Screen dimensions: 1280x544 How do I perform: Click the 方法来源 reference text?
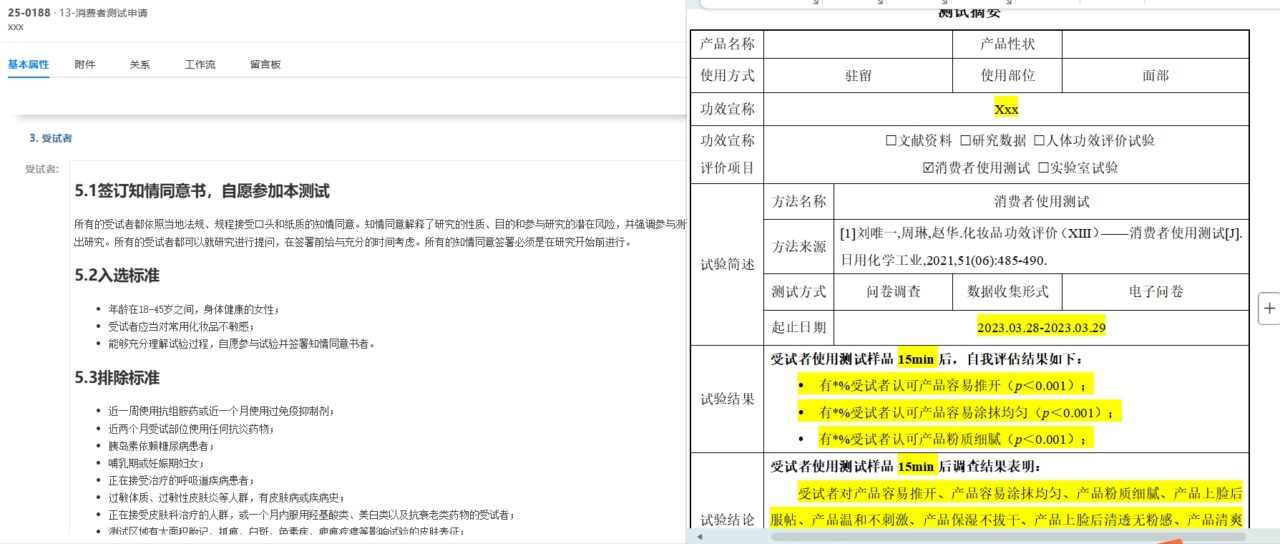click(1041, 246)
